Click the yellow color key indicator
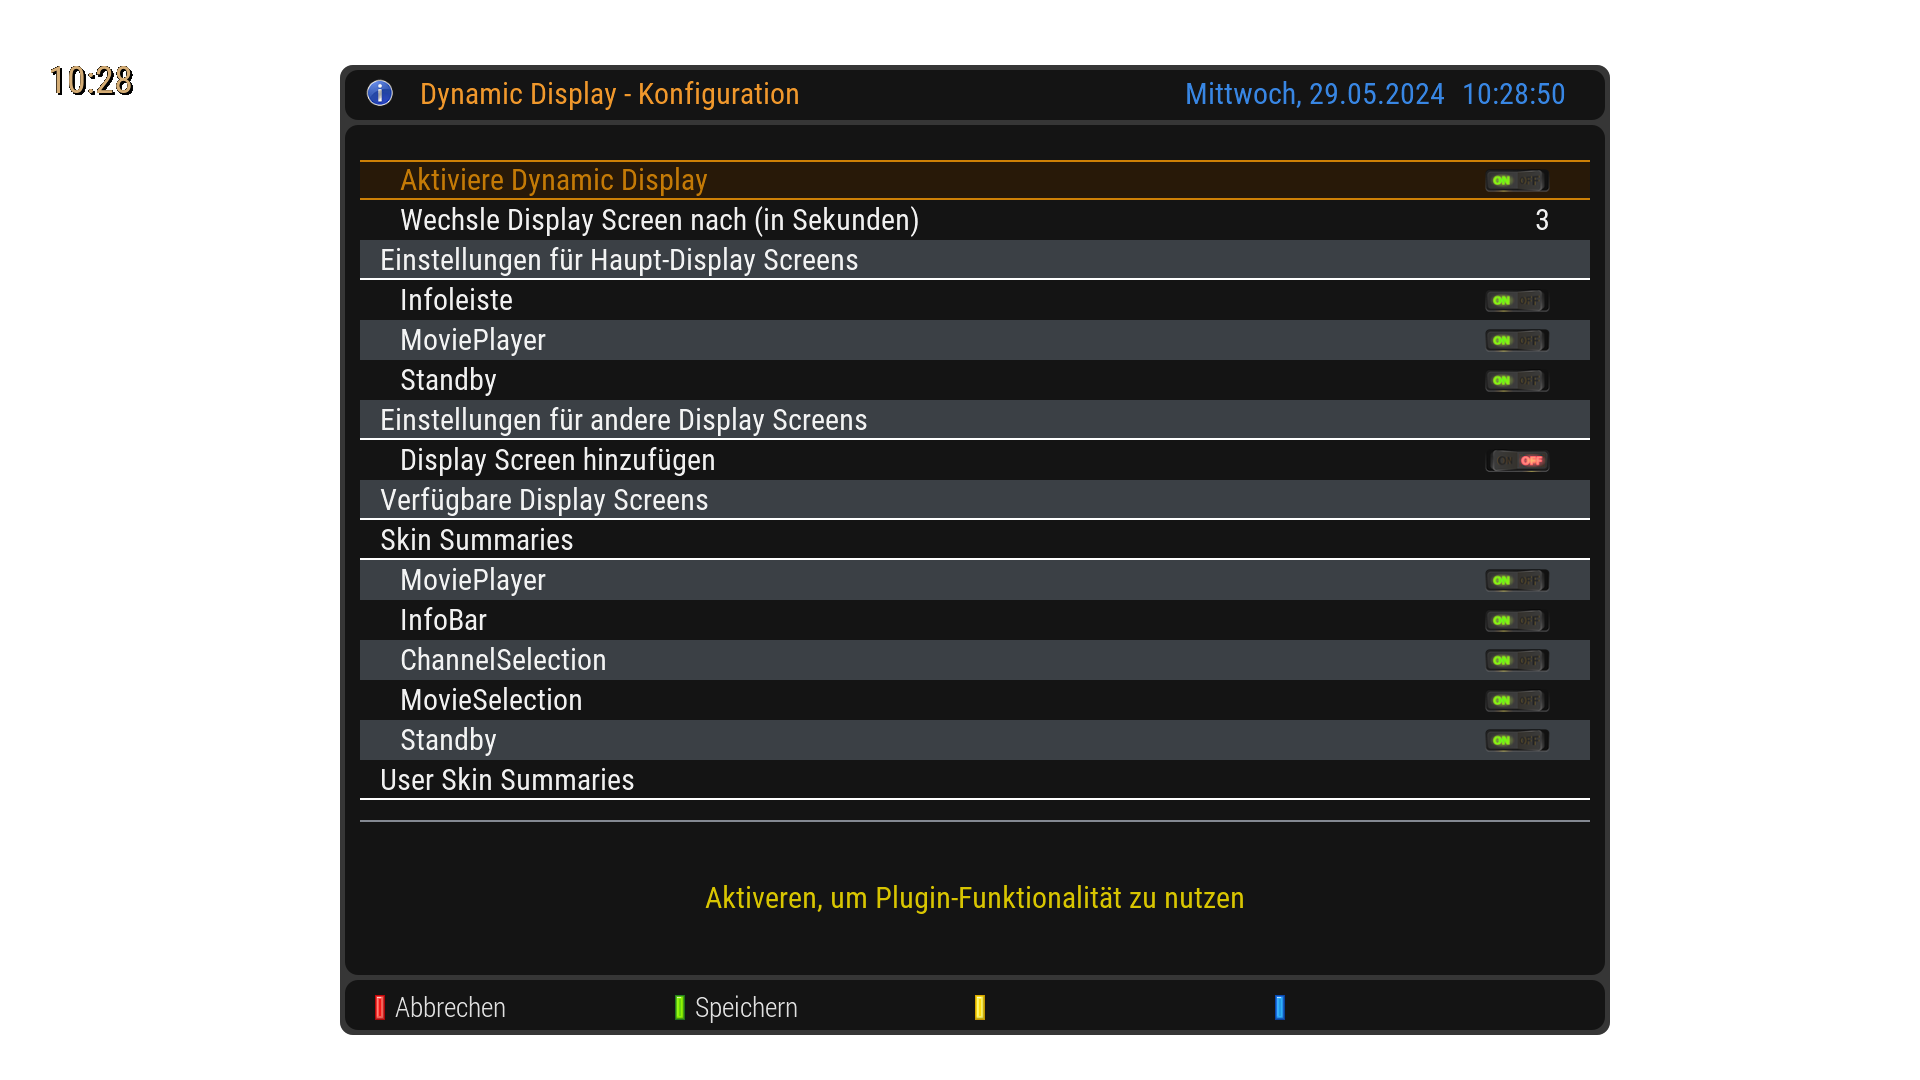The width and height of the screenshot is (1920, 1080). click(980, 1007)
